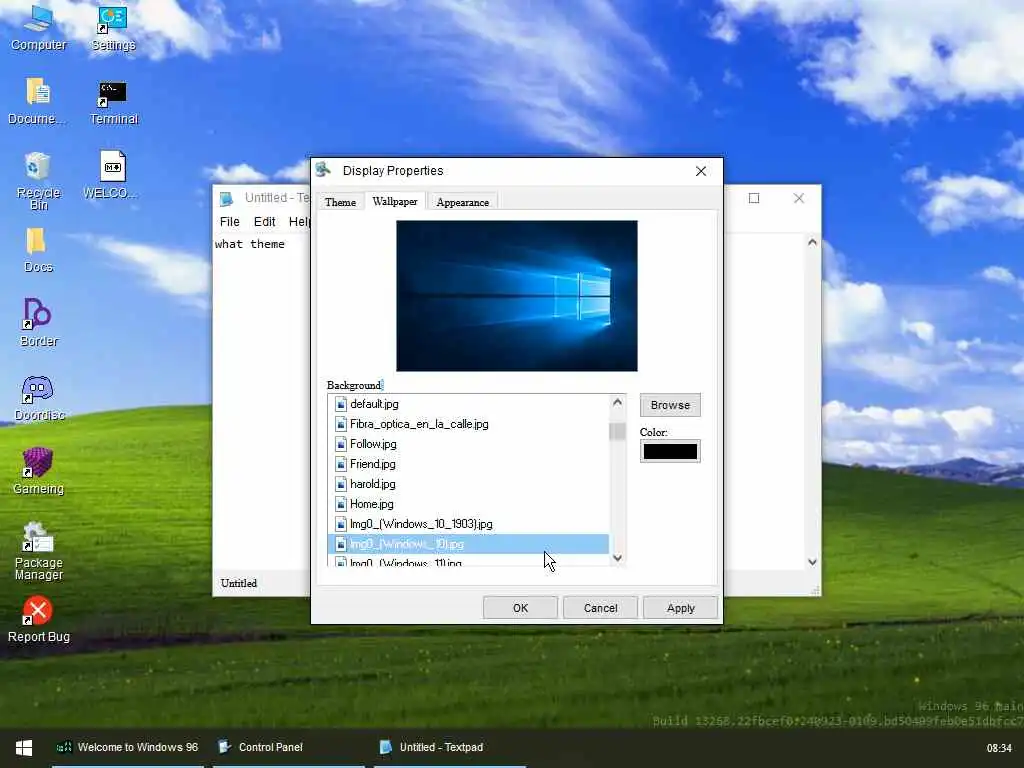The height and width of the screenshot is (768, 1024).
Task: Open the Docs folder on desktop
Action: coord(38,249)
